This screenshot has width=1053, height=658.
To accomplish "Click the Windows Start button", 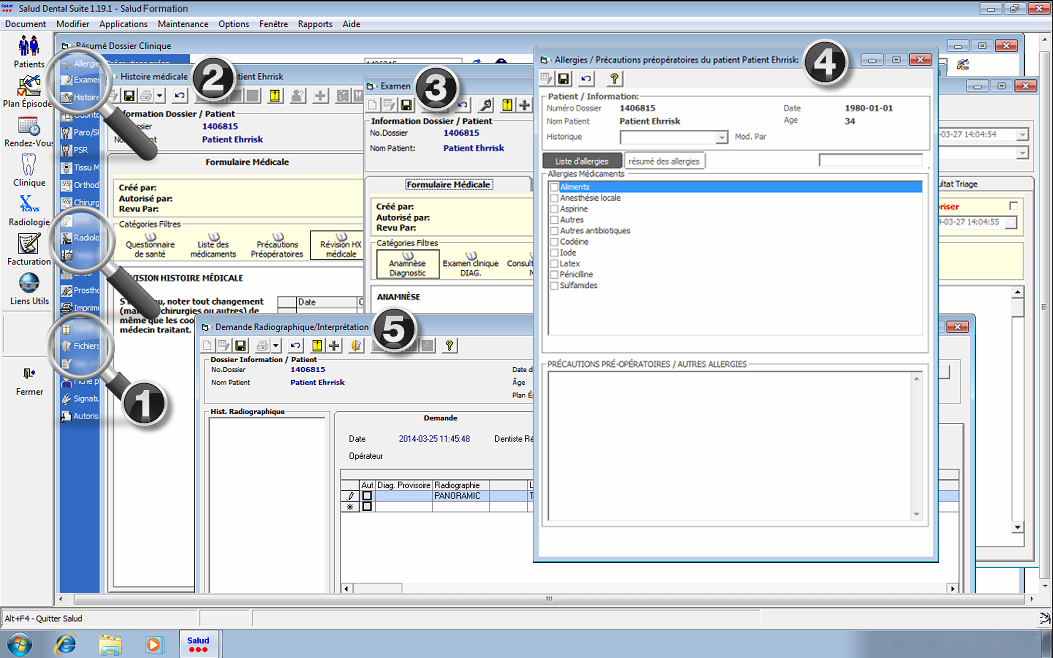I will coord(18,645).
